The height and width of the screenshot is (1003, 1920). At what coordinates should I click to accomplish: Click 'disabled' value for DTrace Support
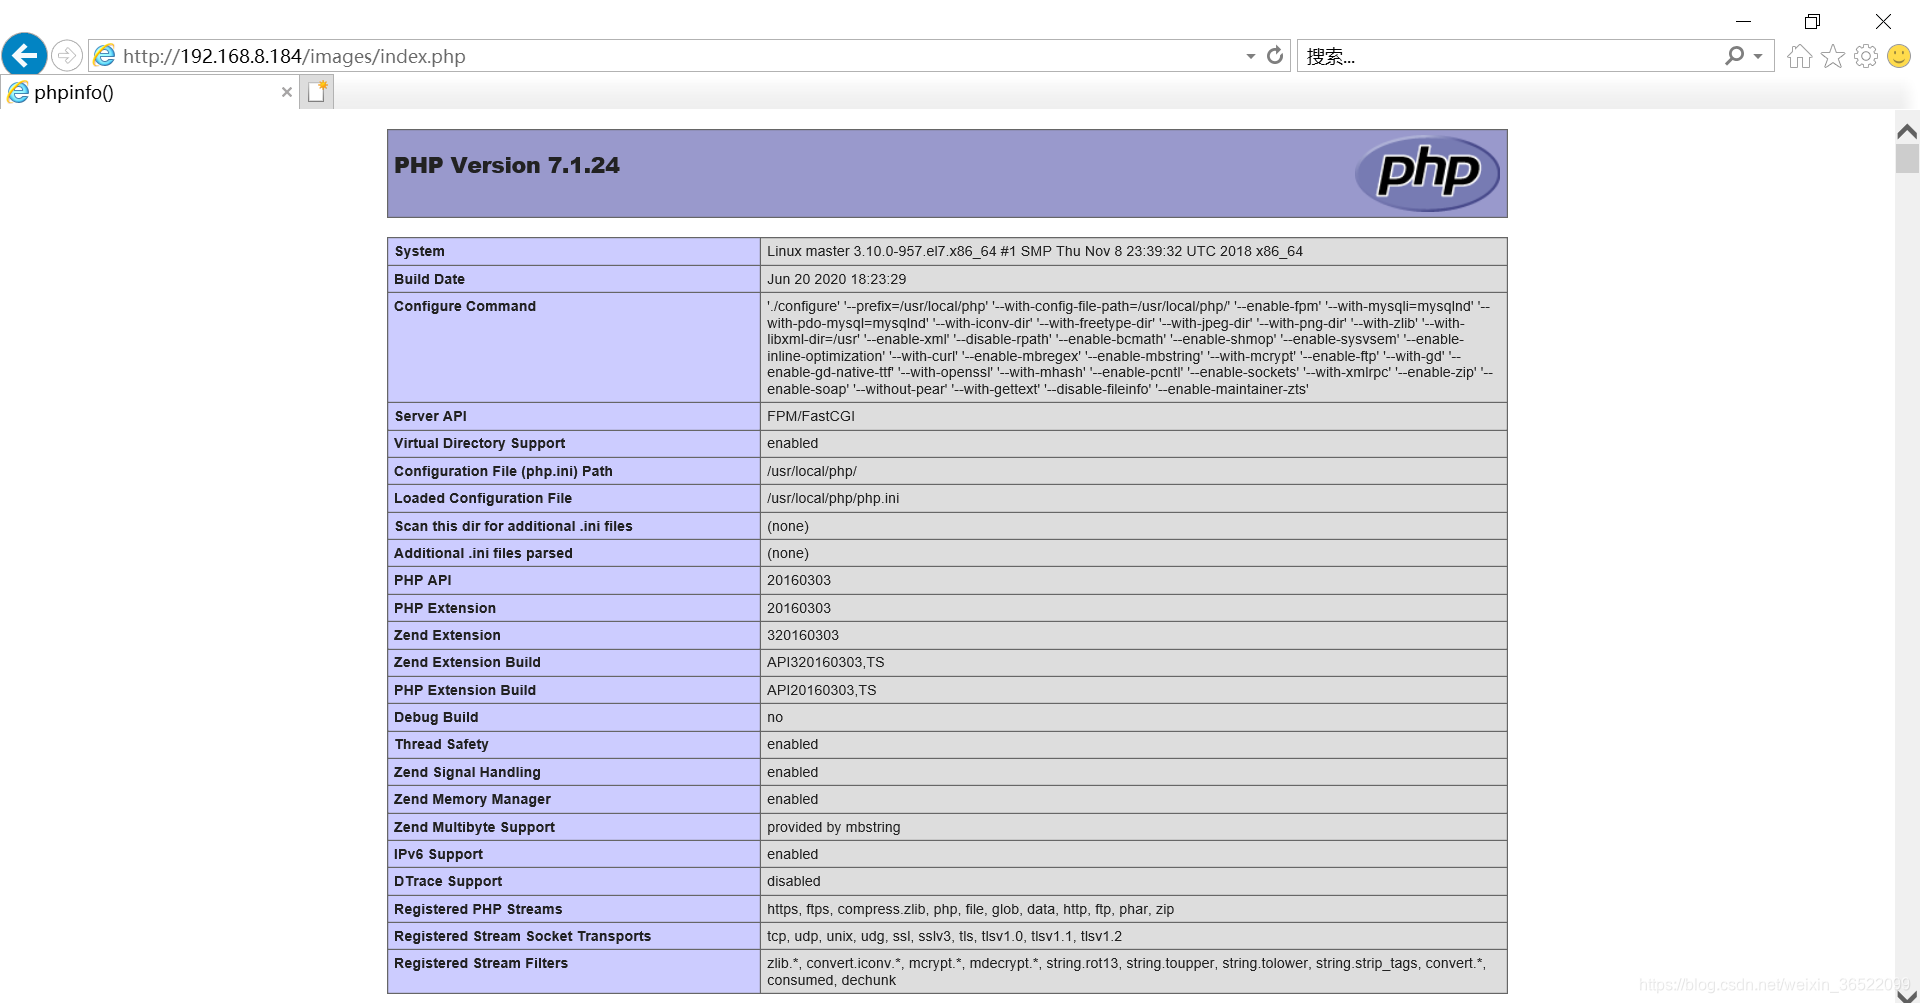(794, 881)
